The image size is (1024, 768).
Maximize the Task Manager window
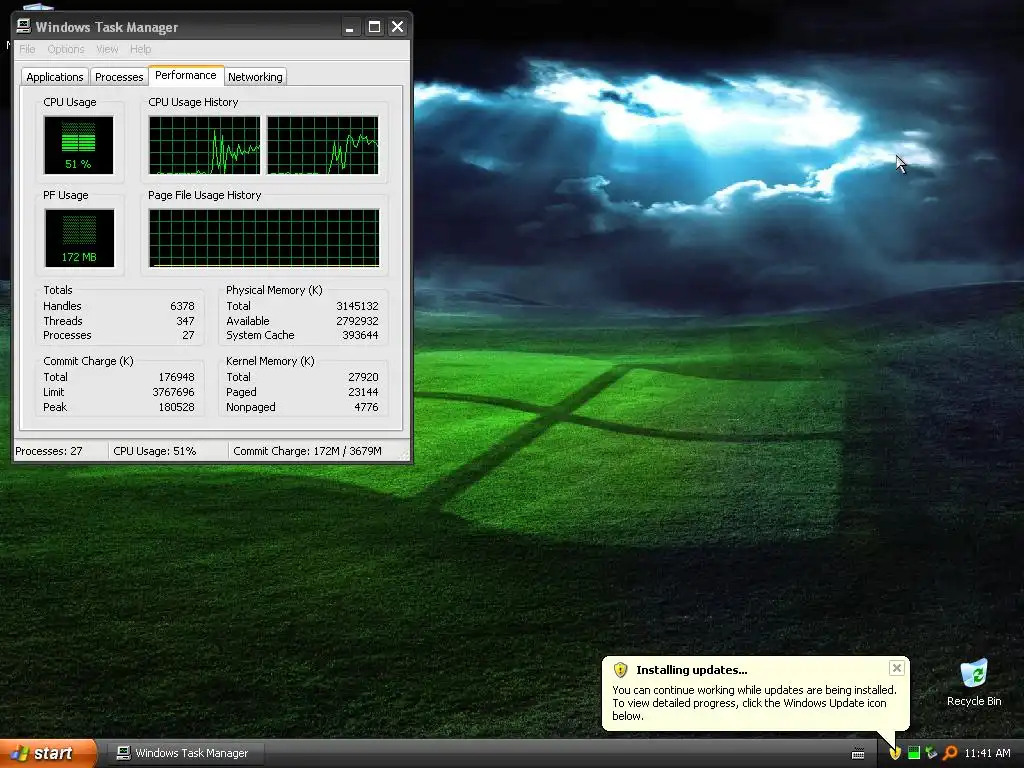tap(374, 27)
